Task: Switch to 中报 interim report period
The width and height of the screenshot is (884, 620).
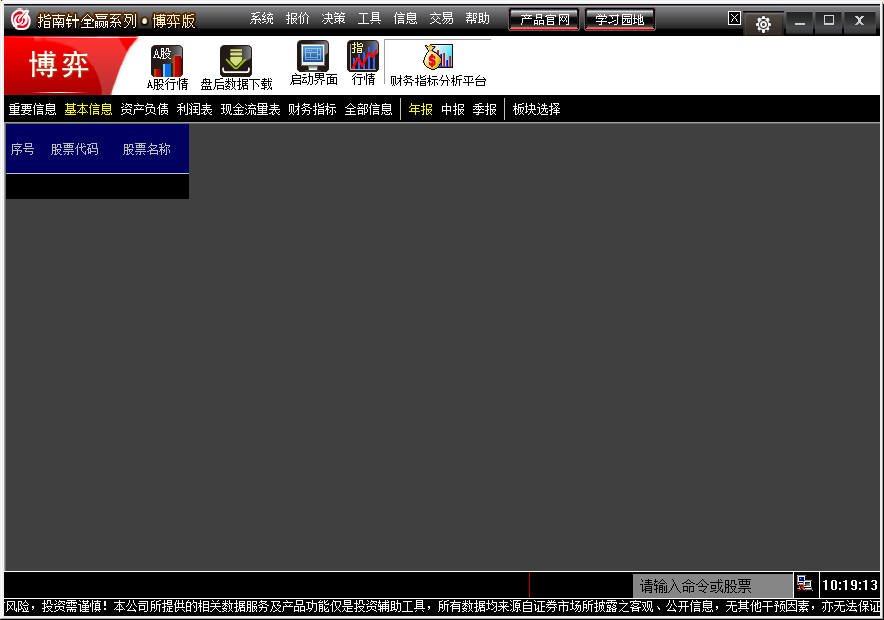Action: pyautogui.click(x=453, y=109)
